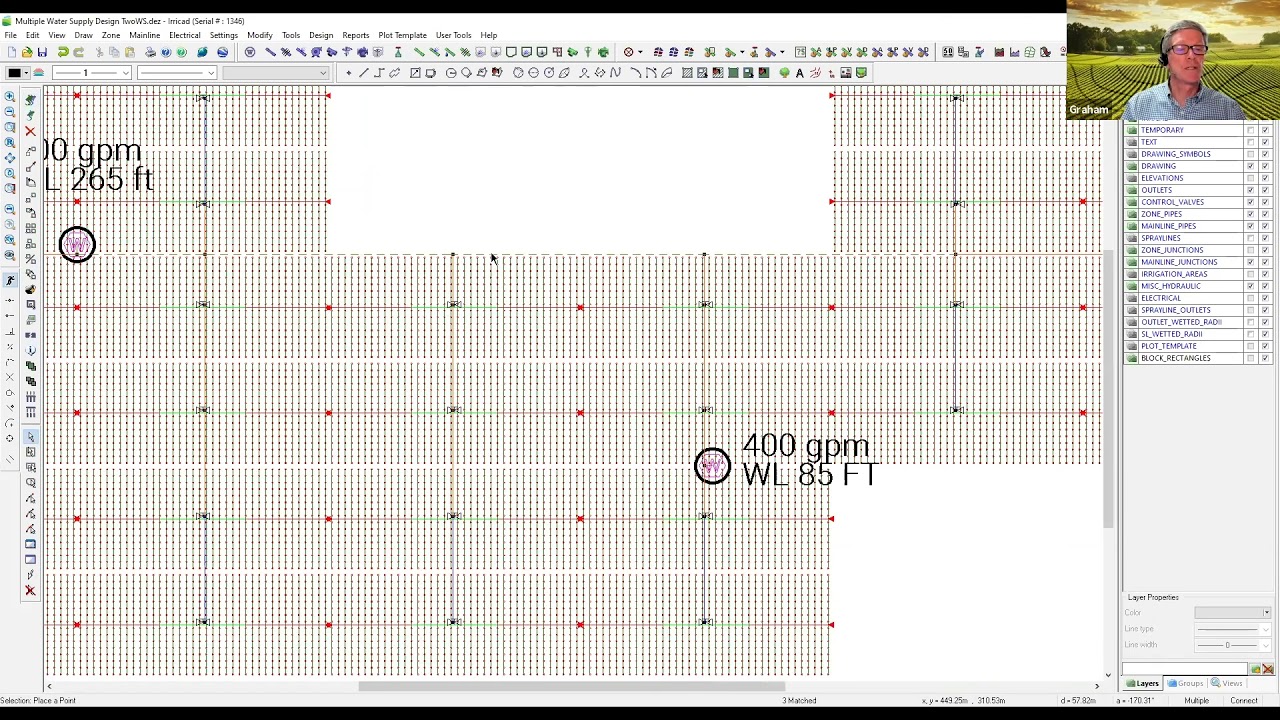Screen dimensions: 1280x720
Task: Select the Text 'A' tool
Action: pos(799,73)
